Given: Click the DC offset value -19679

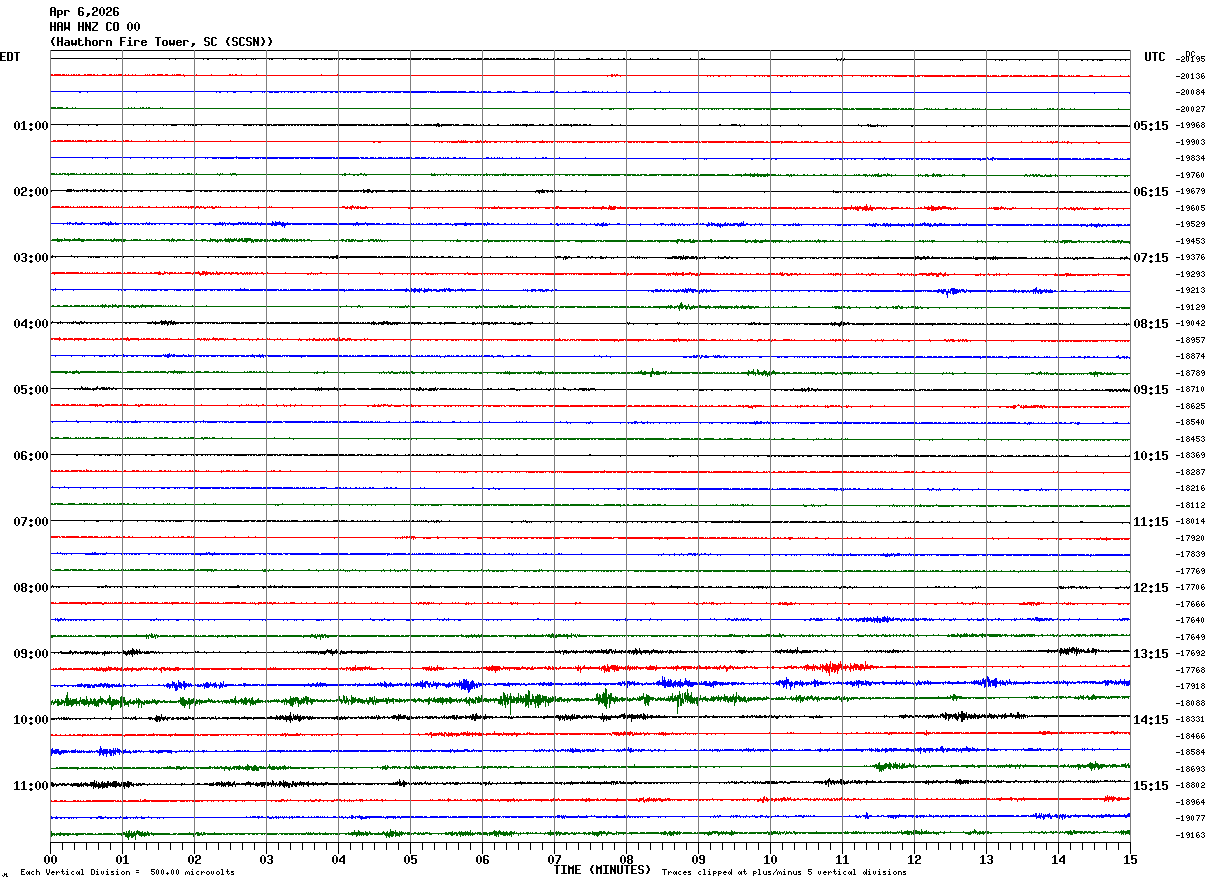Looking at the screenshot, I should tap(1191, 191).
